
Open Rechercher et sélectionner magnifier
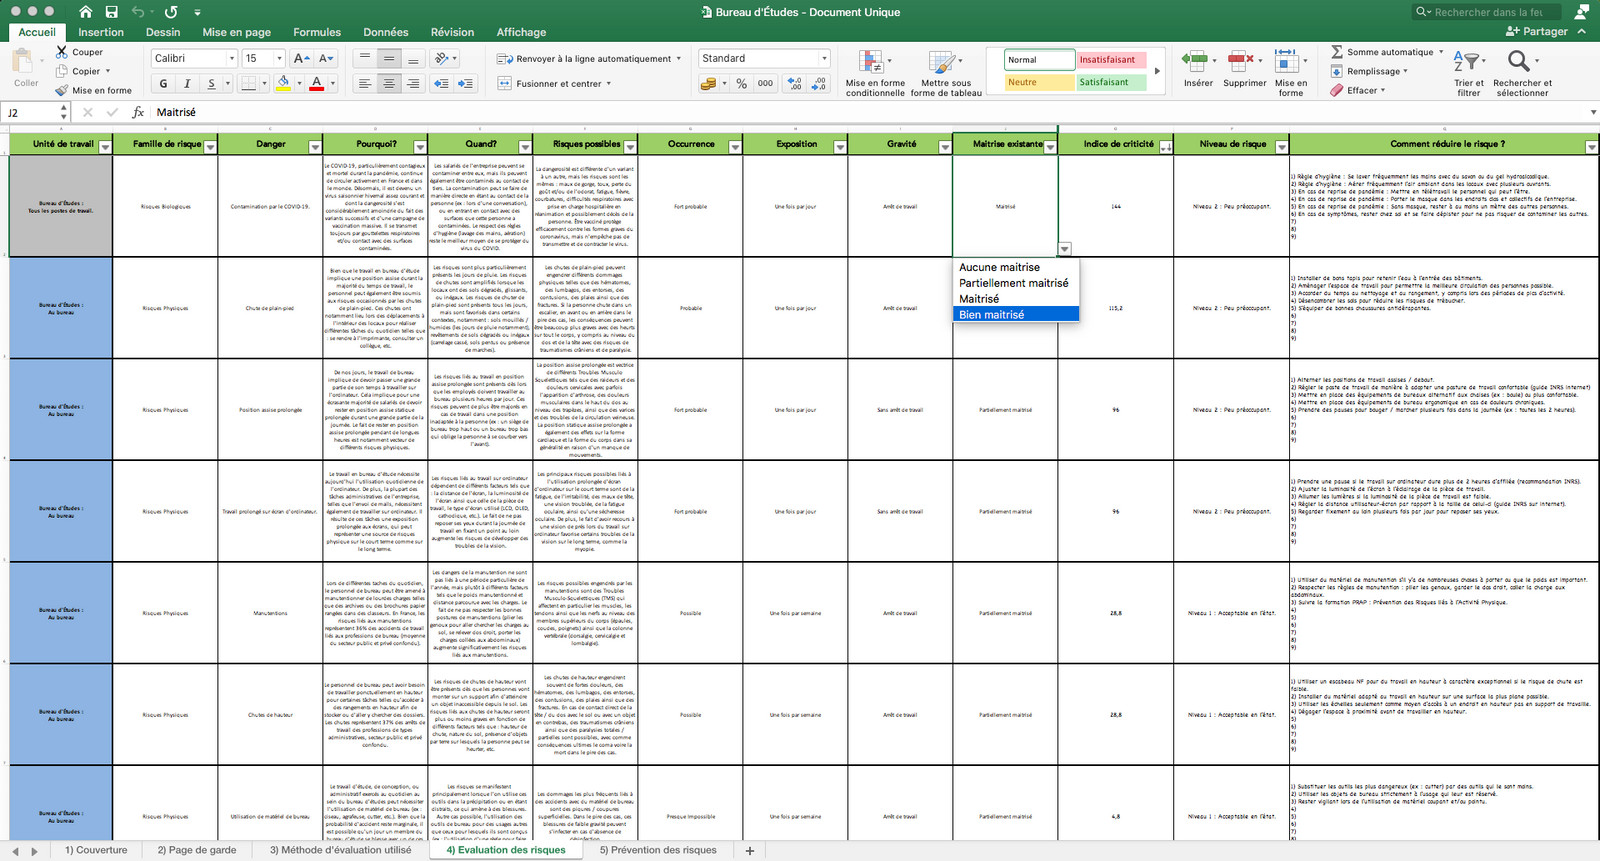[1518, 62]
